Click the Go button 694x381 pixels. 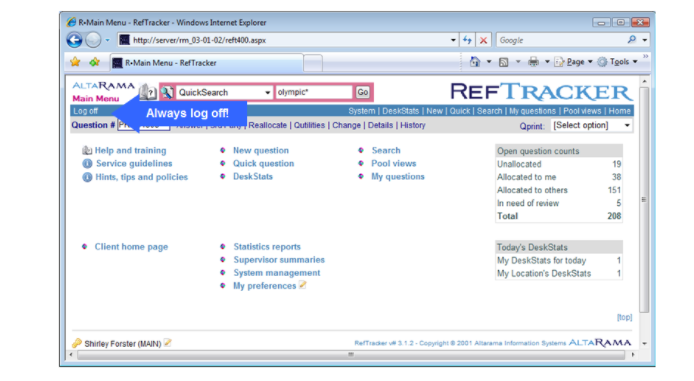point(362,92)
